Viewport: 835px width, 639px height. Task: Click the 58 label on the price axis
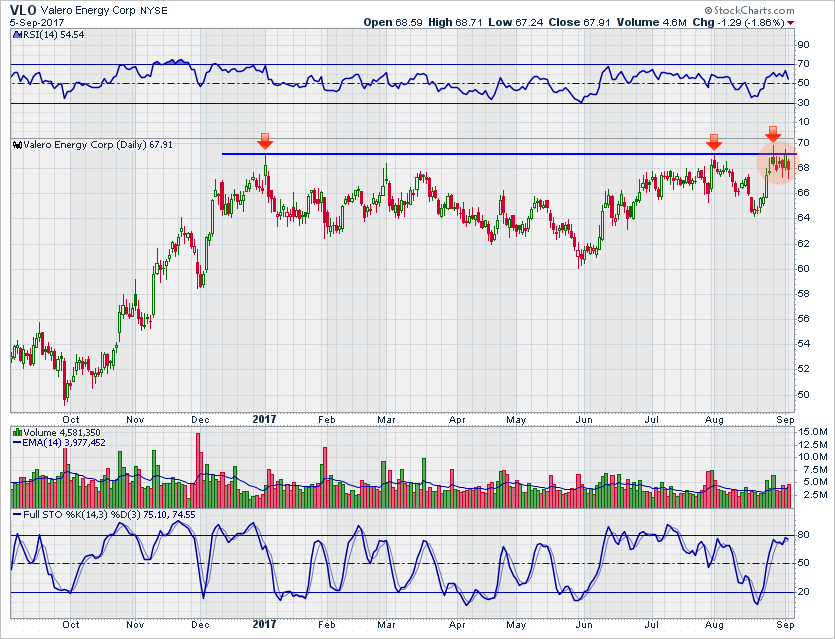pyautogui.click(x=803, y=294)
